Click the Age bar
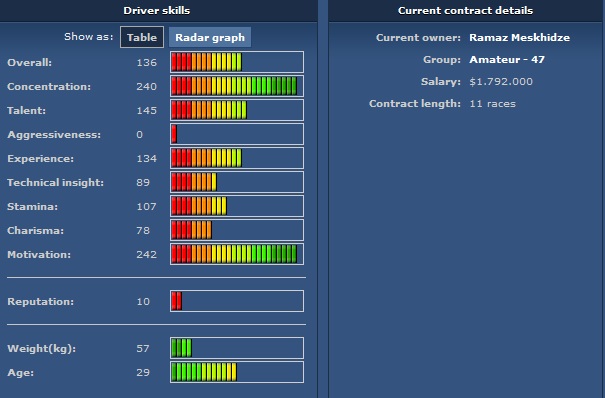This screenshot has height=398, width=605. tap(237, 372)
